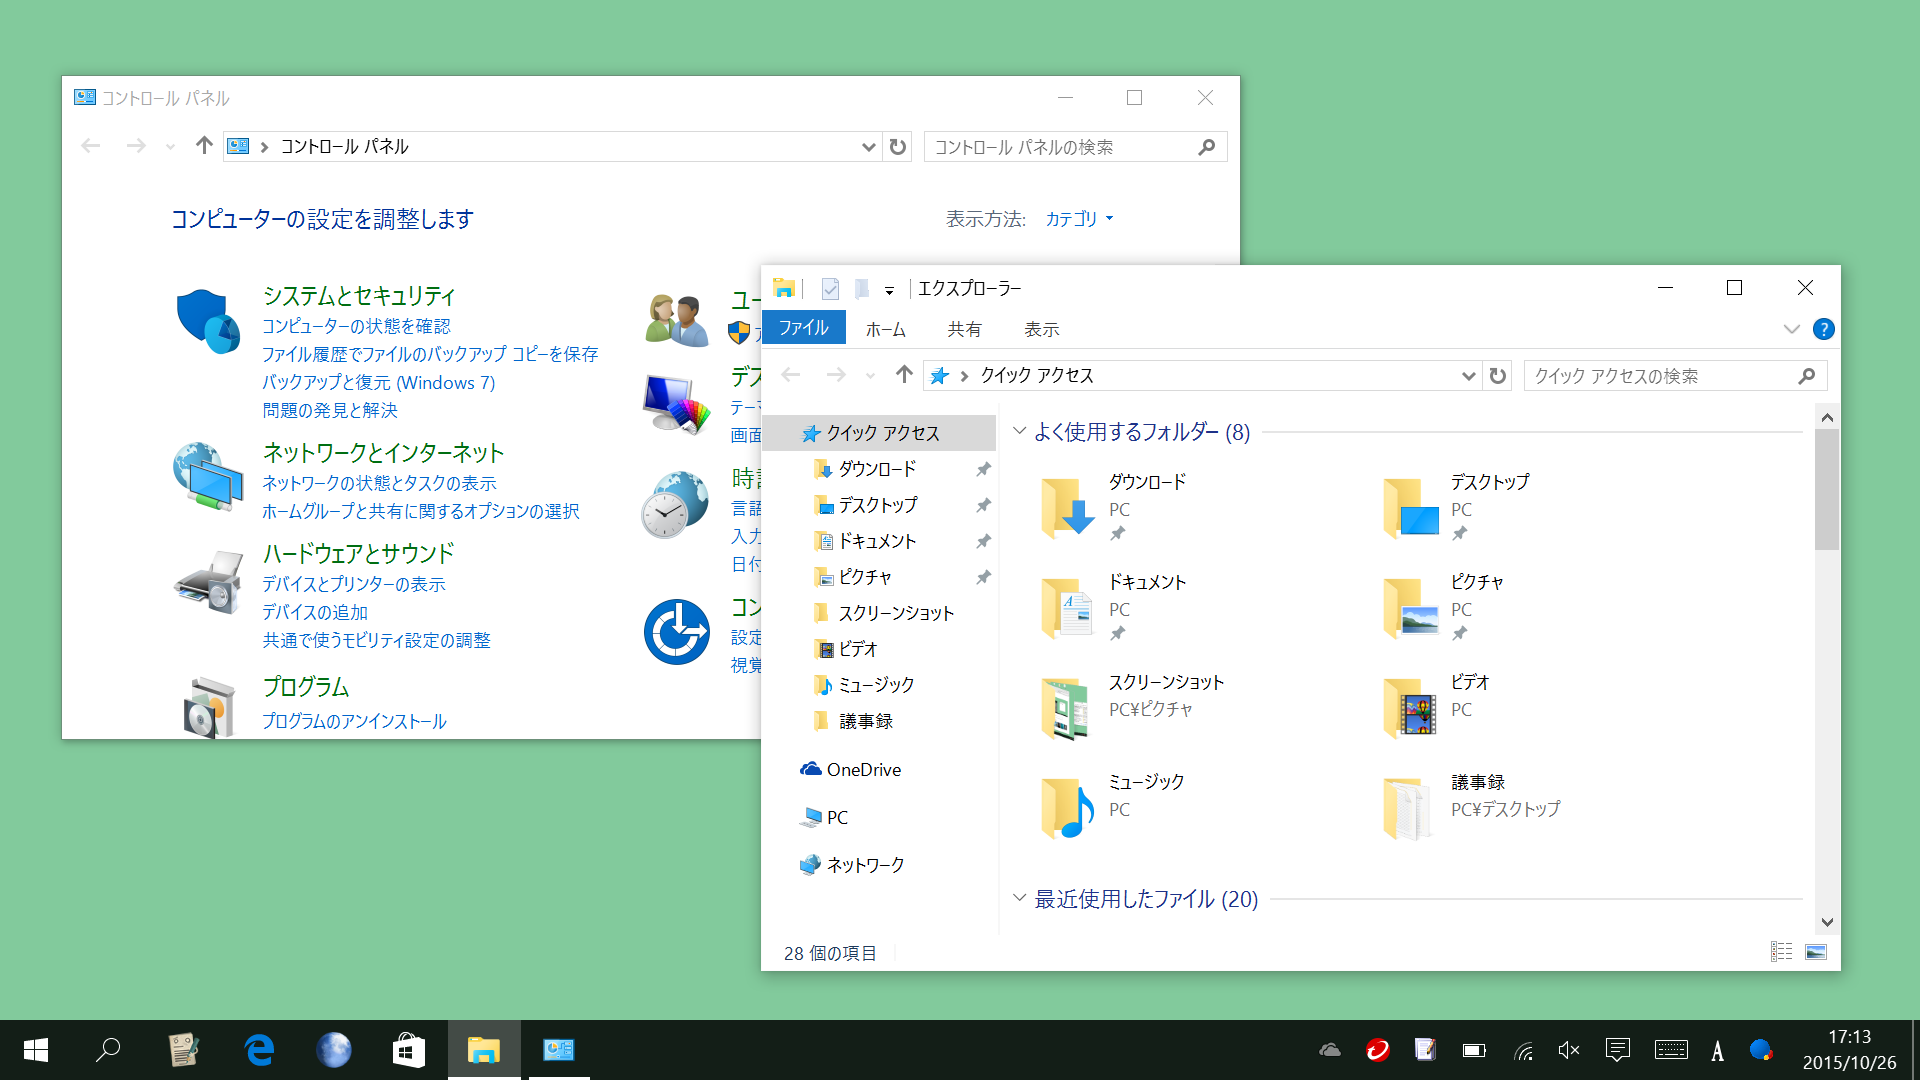1920x1080 pixels.
Task: Switch to large thumbnails view in the status bar
Action: (x=1815, y=952)
